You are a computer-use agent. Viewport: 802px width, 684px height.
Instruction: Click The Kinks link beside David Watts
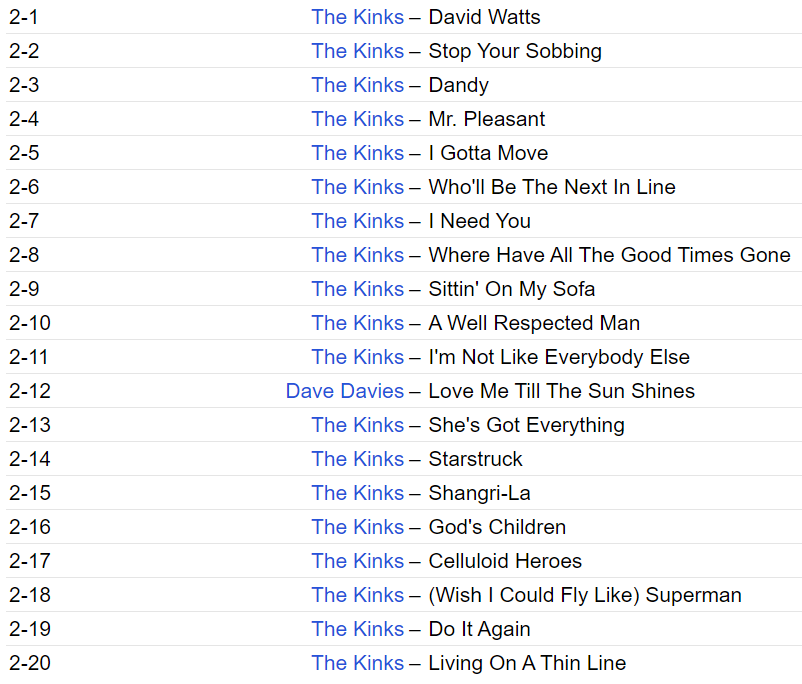click(x=357, y=17)
